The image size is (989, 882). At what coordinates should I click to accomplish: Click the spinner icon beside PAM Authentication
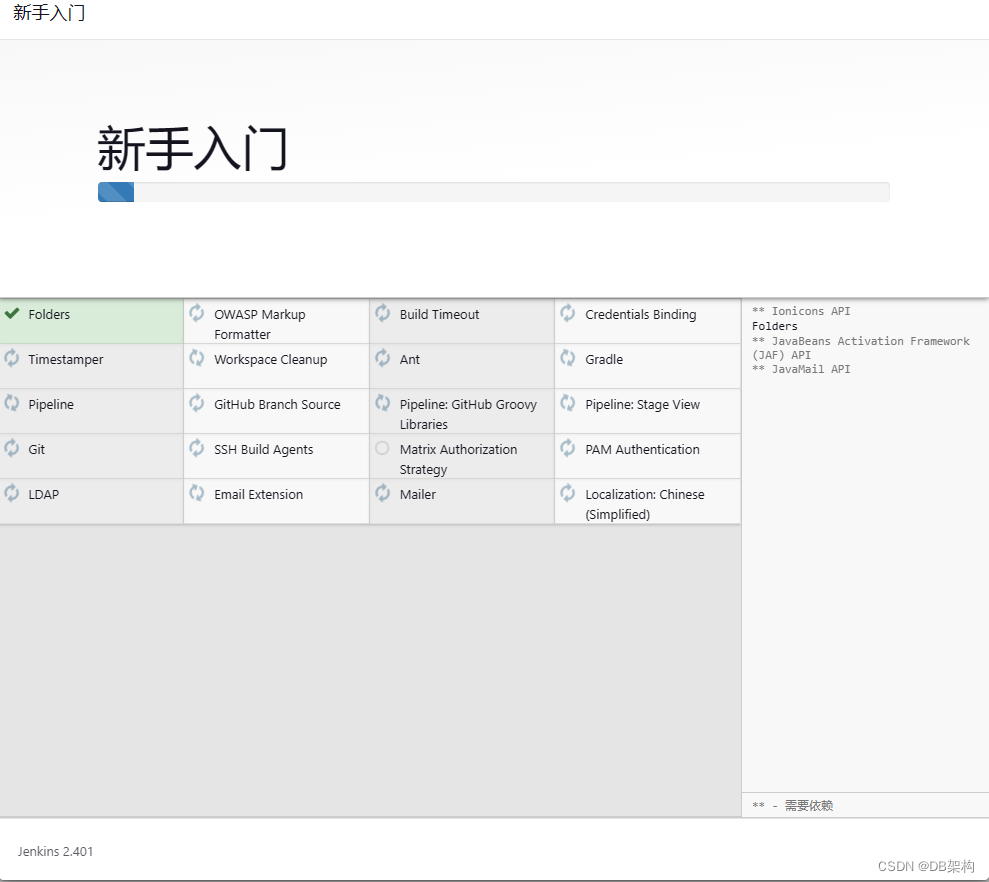568,449
